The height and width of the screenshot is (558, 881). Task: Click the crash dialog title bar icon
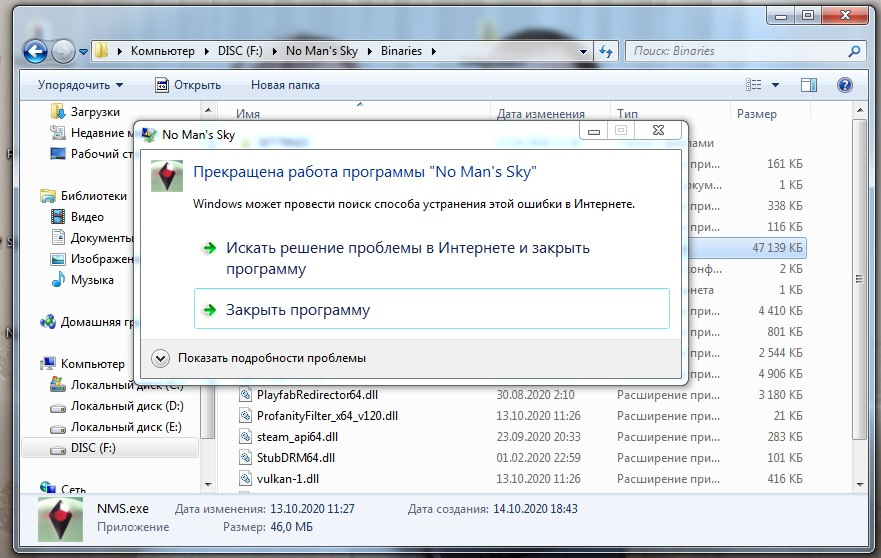[149, 135]
